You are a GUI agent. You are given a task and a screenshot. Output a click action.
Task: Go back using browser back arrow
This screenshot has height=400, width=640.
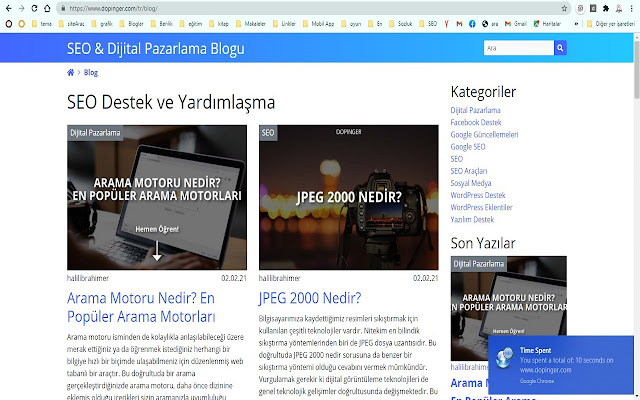click(9, 7)
